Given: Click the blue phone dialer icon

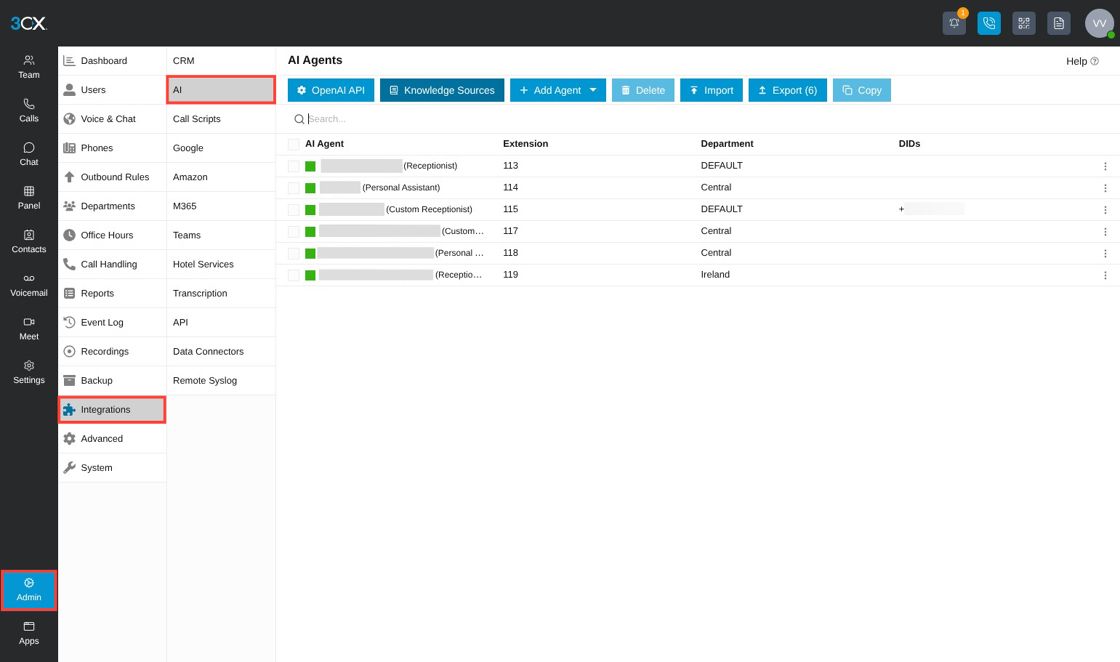Looking at the screenshot, I should pos(989,24).
